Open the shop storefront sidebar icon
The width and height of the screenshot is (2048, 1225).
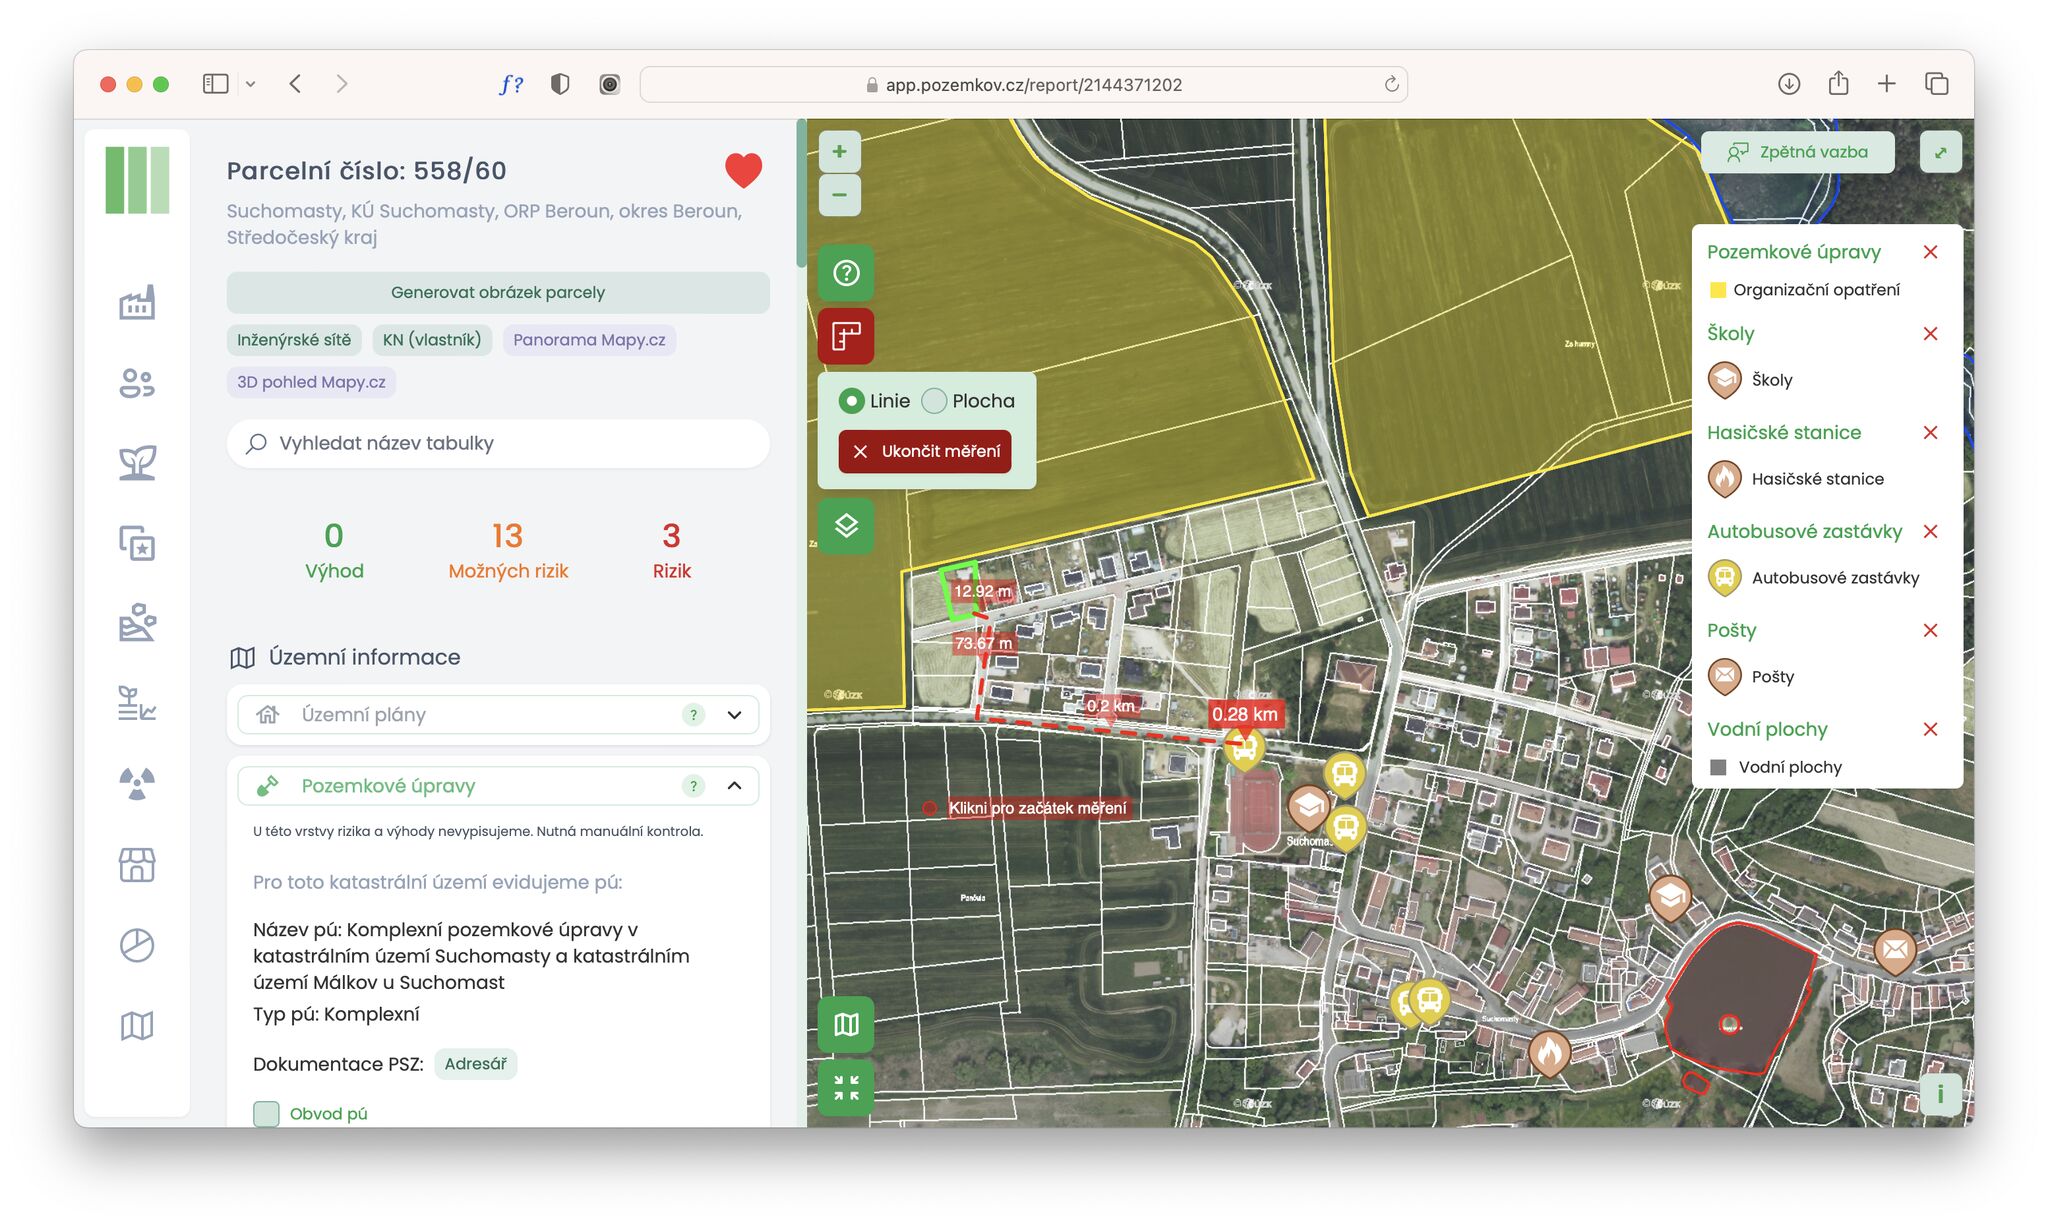point(137,865)
